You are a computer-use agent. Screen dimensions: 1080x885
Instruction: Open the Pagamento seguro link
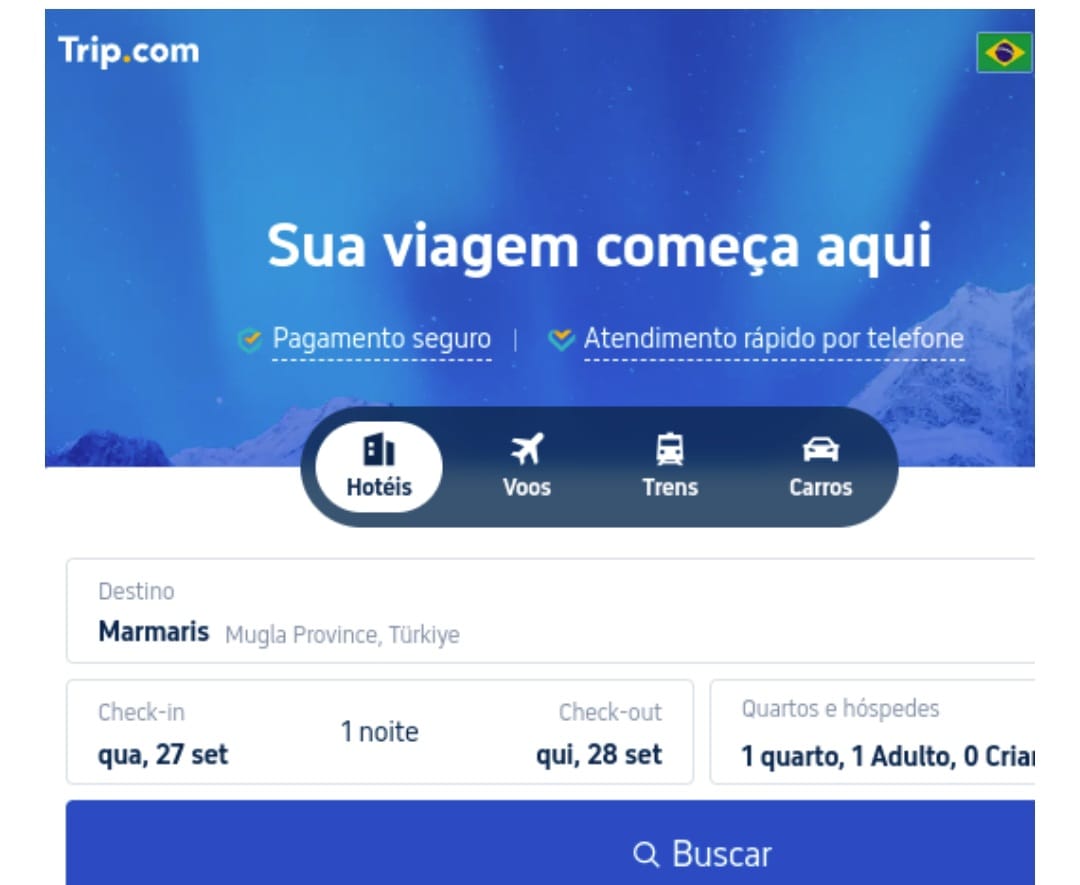click(382, 340)
